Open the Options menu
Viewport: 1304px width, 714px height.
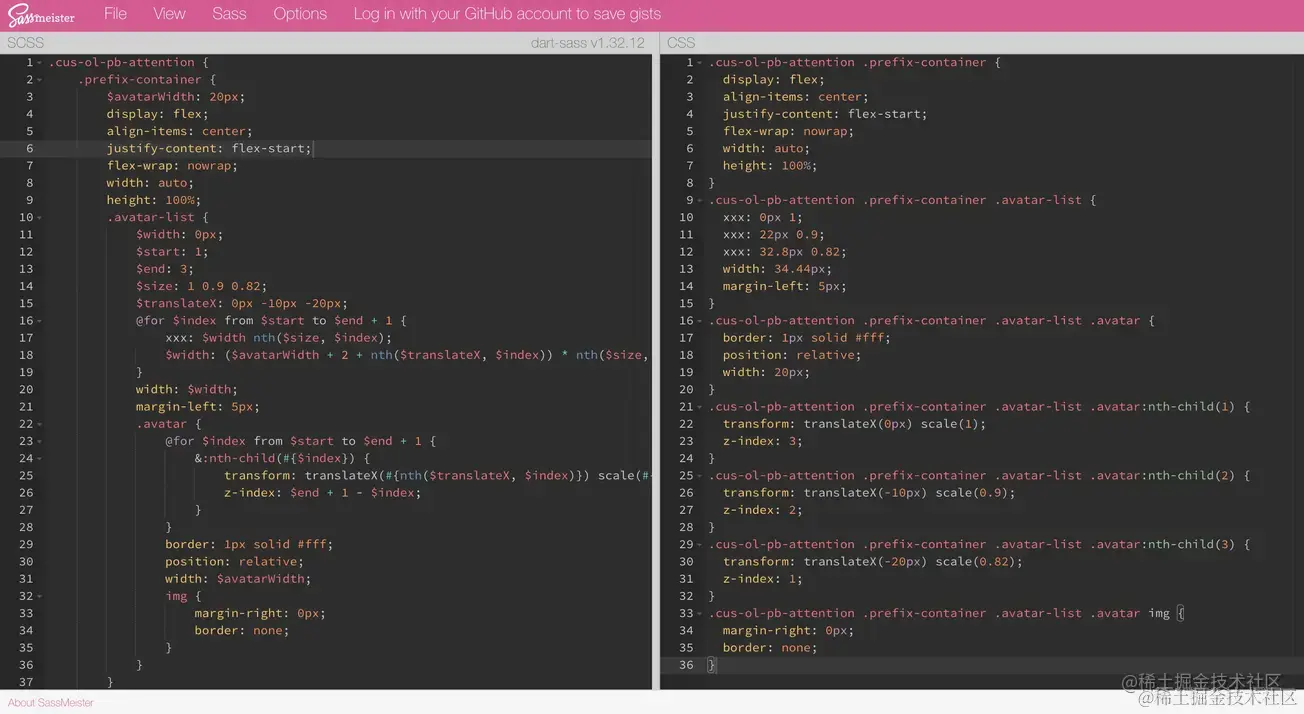(x=300, y=14)
